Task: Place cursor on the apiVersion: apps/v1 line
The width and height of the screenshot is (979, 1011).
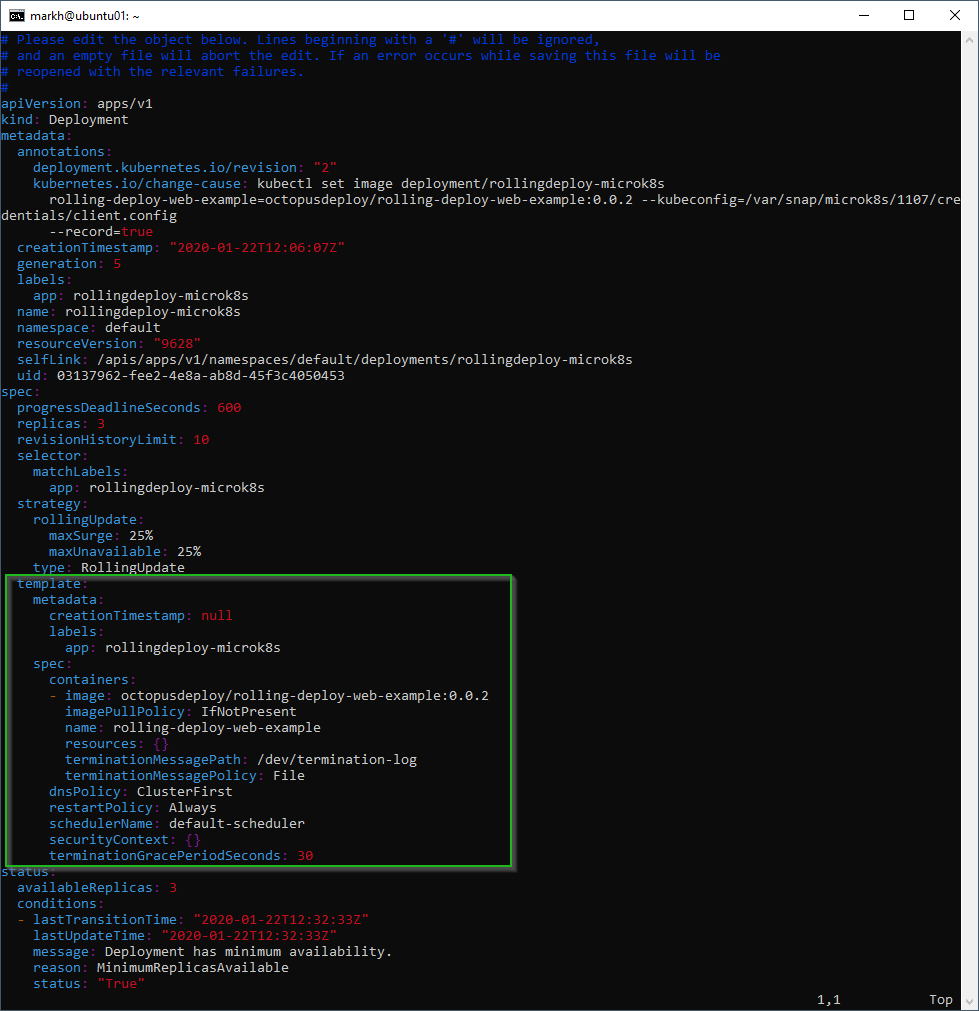Action: [x=76, y=104]
